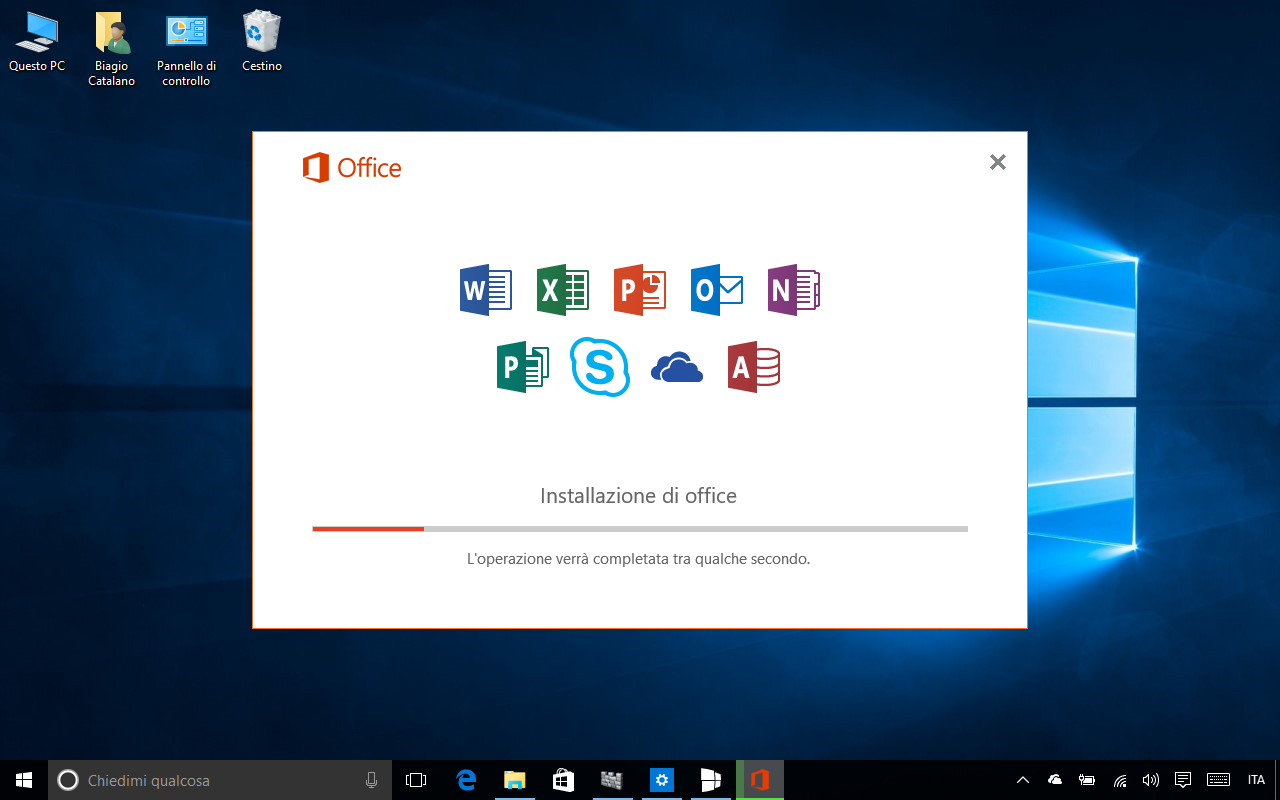Click the OneDrive cloud icon in installer
The image size is (1280, 800).
click(677, 368)
